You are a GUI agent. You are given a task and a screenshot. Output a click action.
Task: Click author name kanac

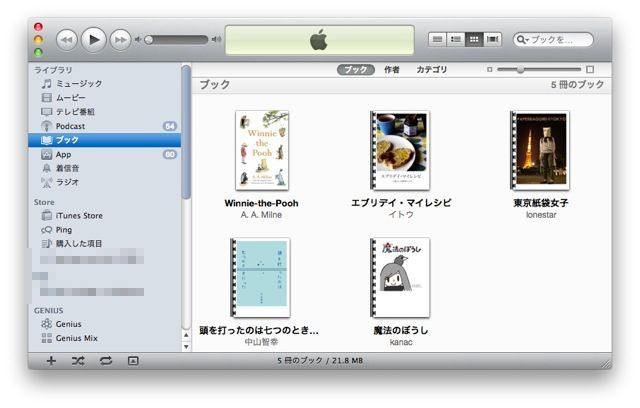click(401, 342)
